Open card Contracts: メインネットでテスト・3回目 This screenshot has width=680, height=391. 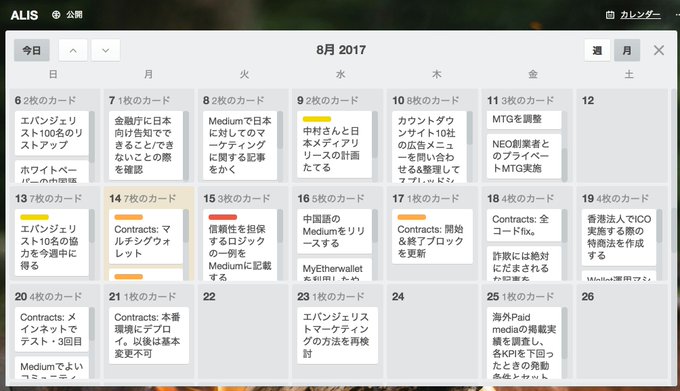[x=52, y=329]
